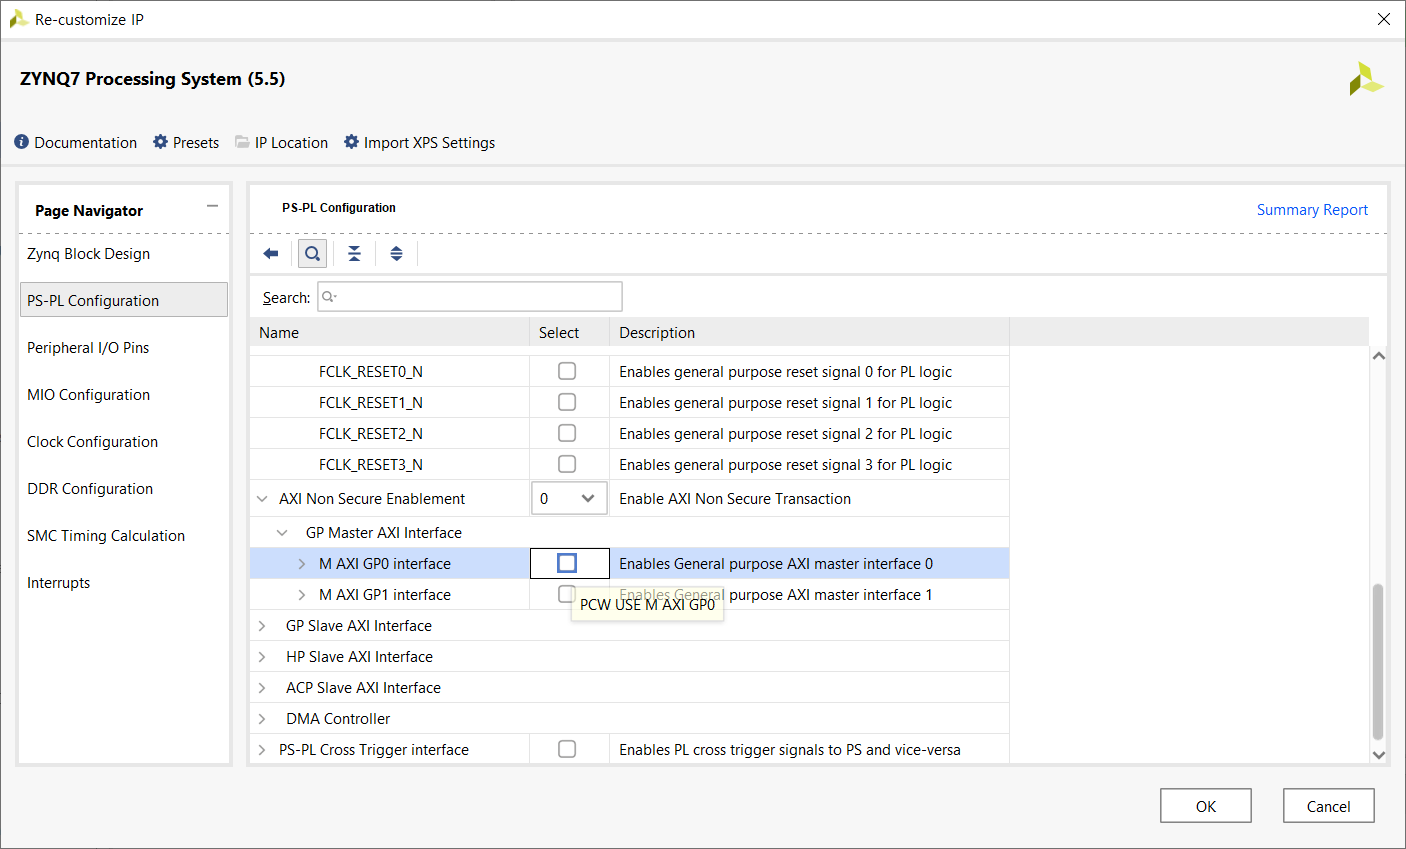Click the Cancel button
The height and width of the screenshot is (849, 1406).
click(1328, 806)
